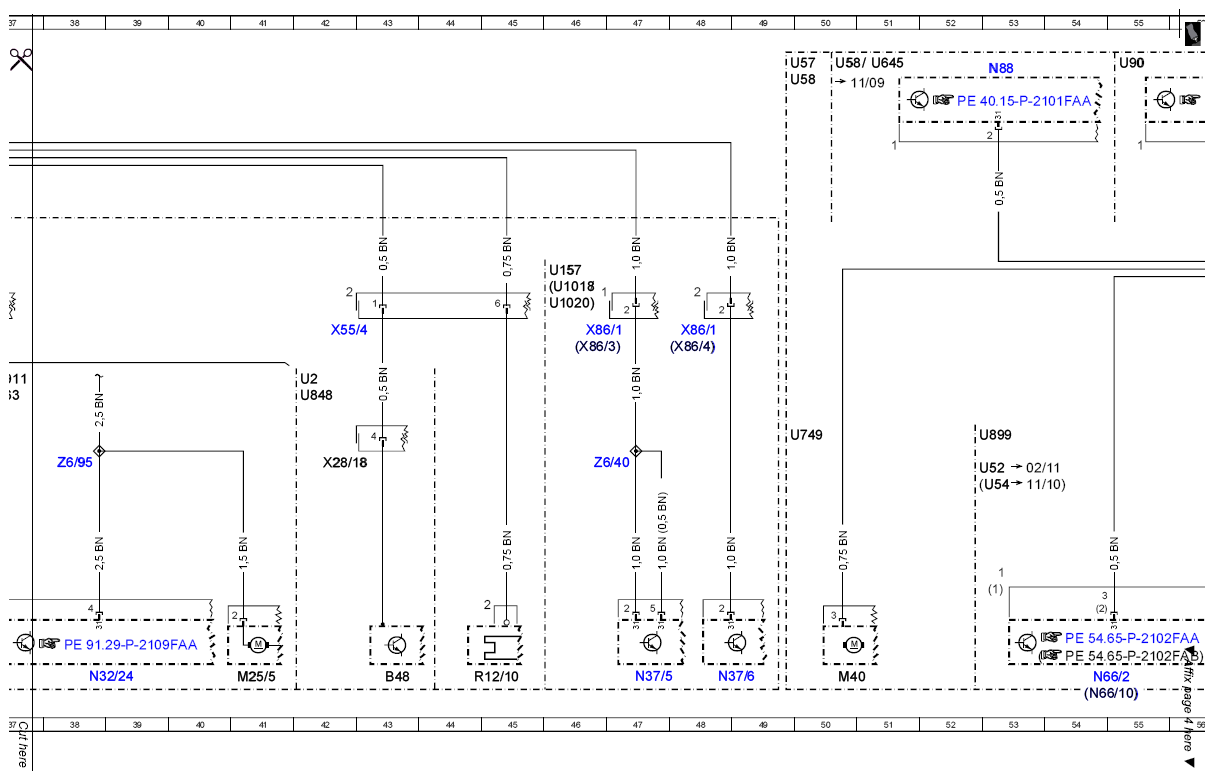
Task: Click the M40 label
Action: pos(852,676)
